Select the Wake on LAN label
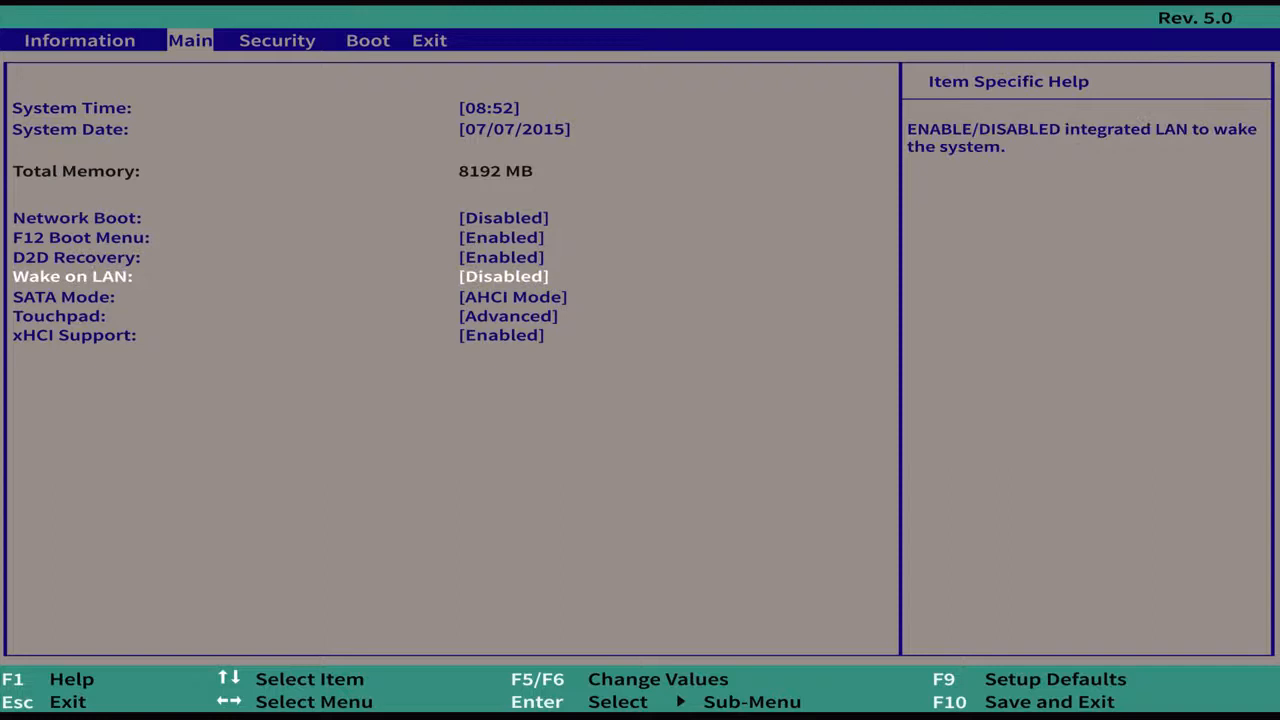Image resolution: width=1280 pixels, height=720 pixels. pyautogui.click(x=72, y=277)
